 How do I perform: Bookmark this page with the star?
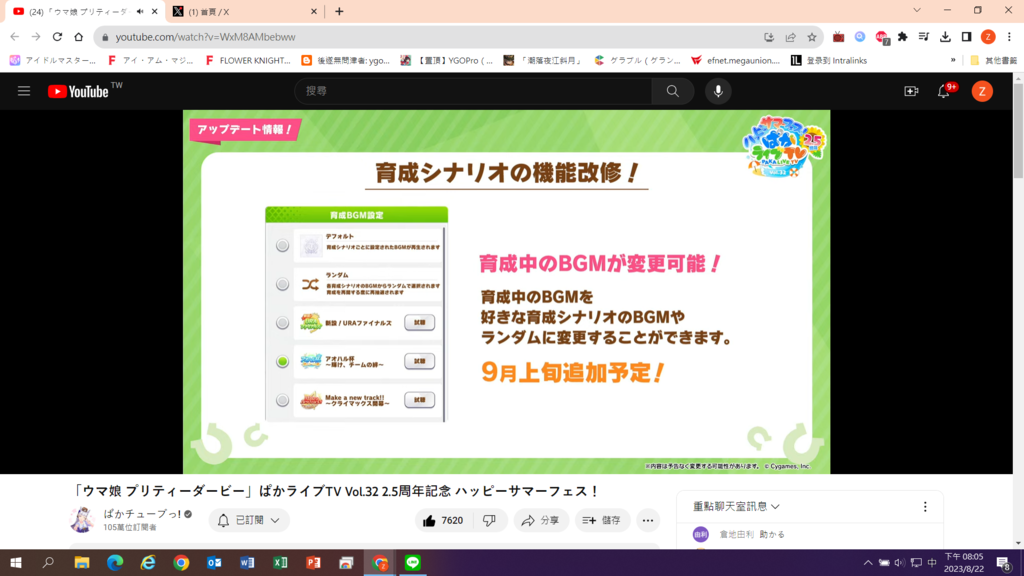[x=812, y=37]
